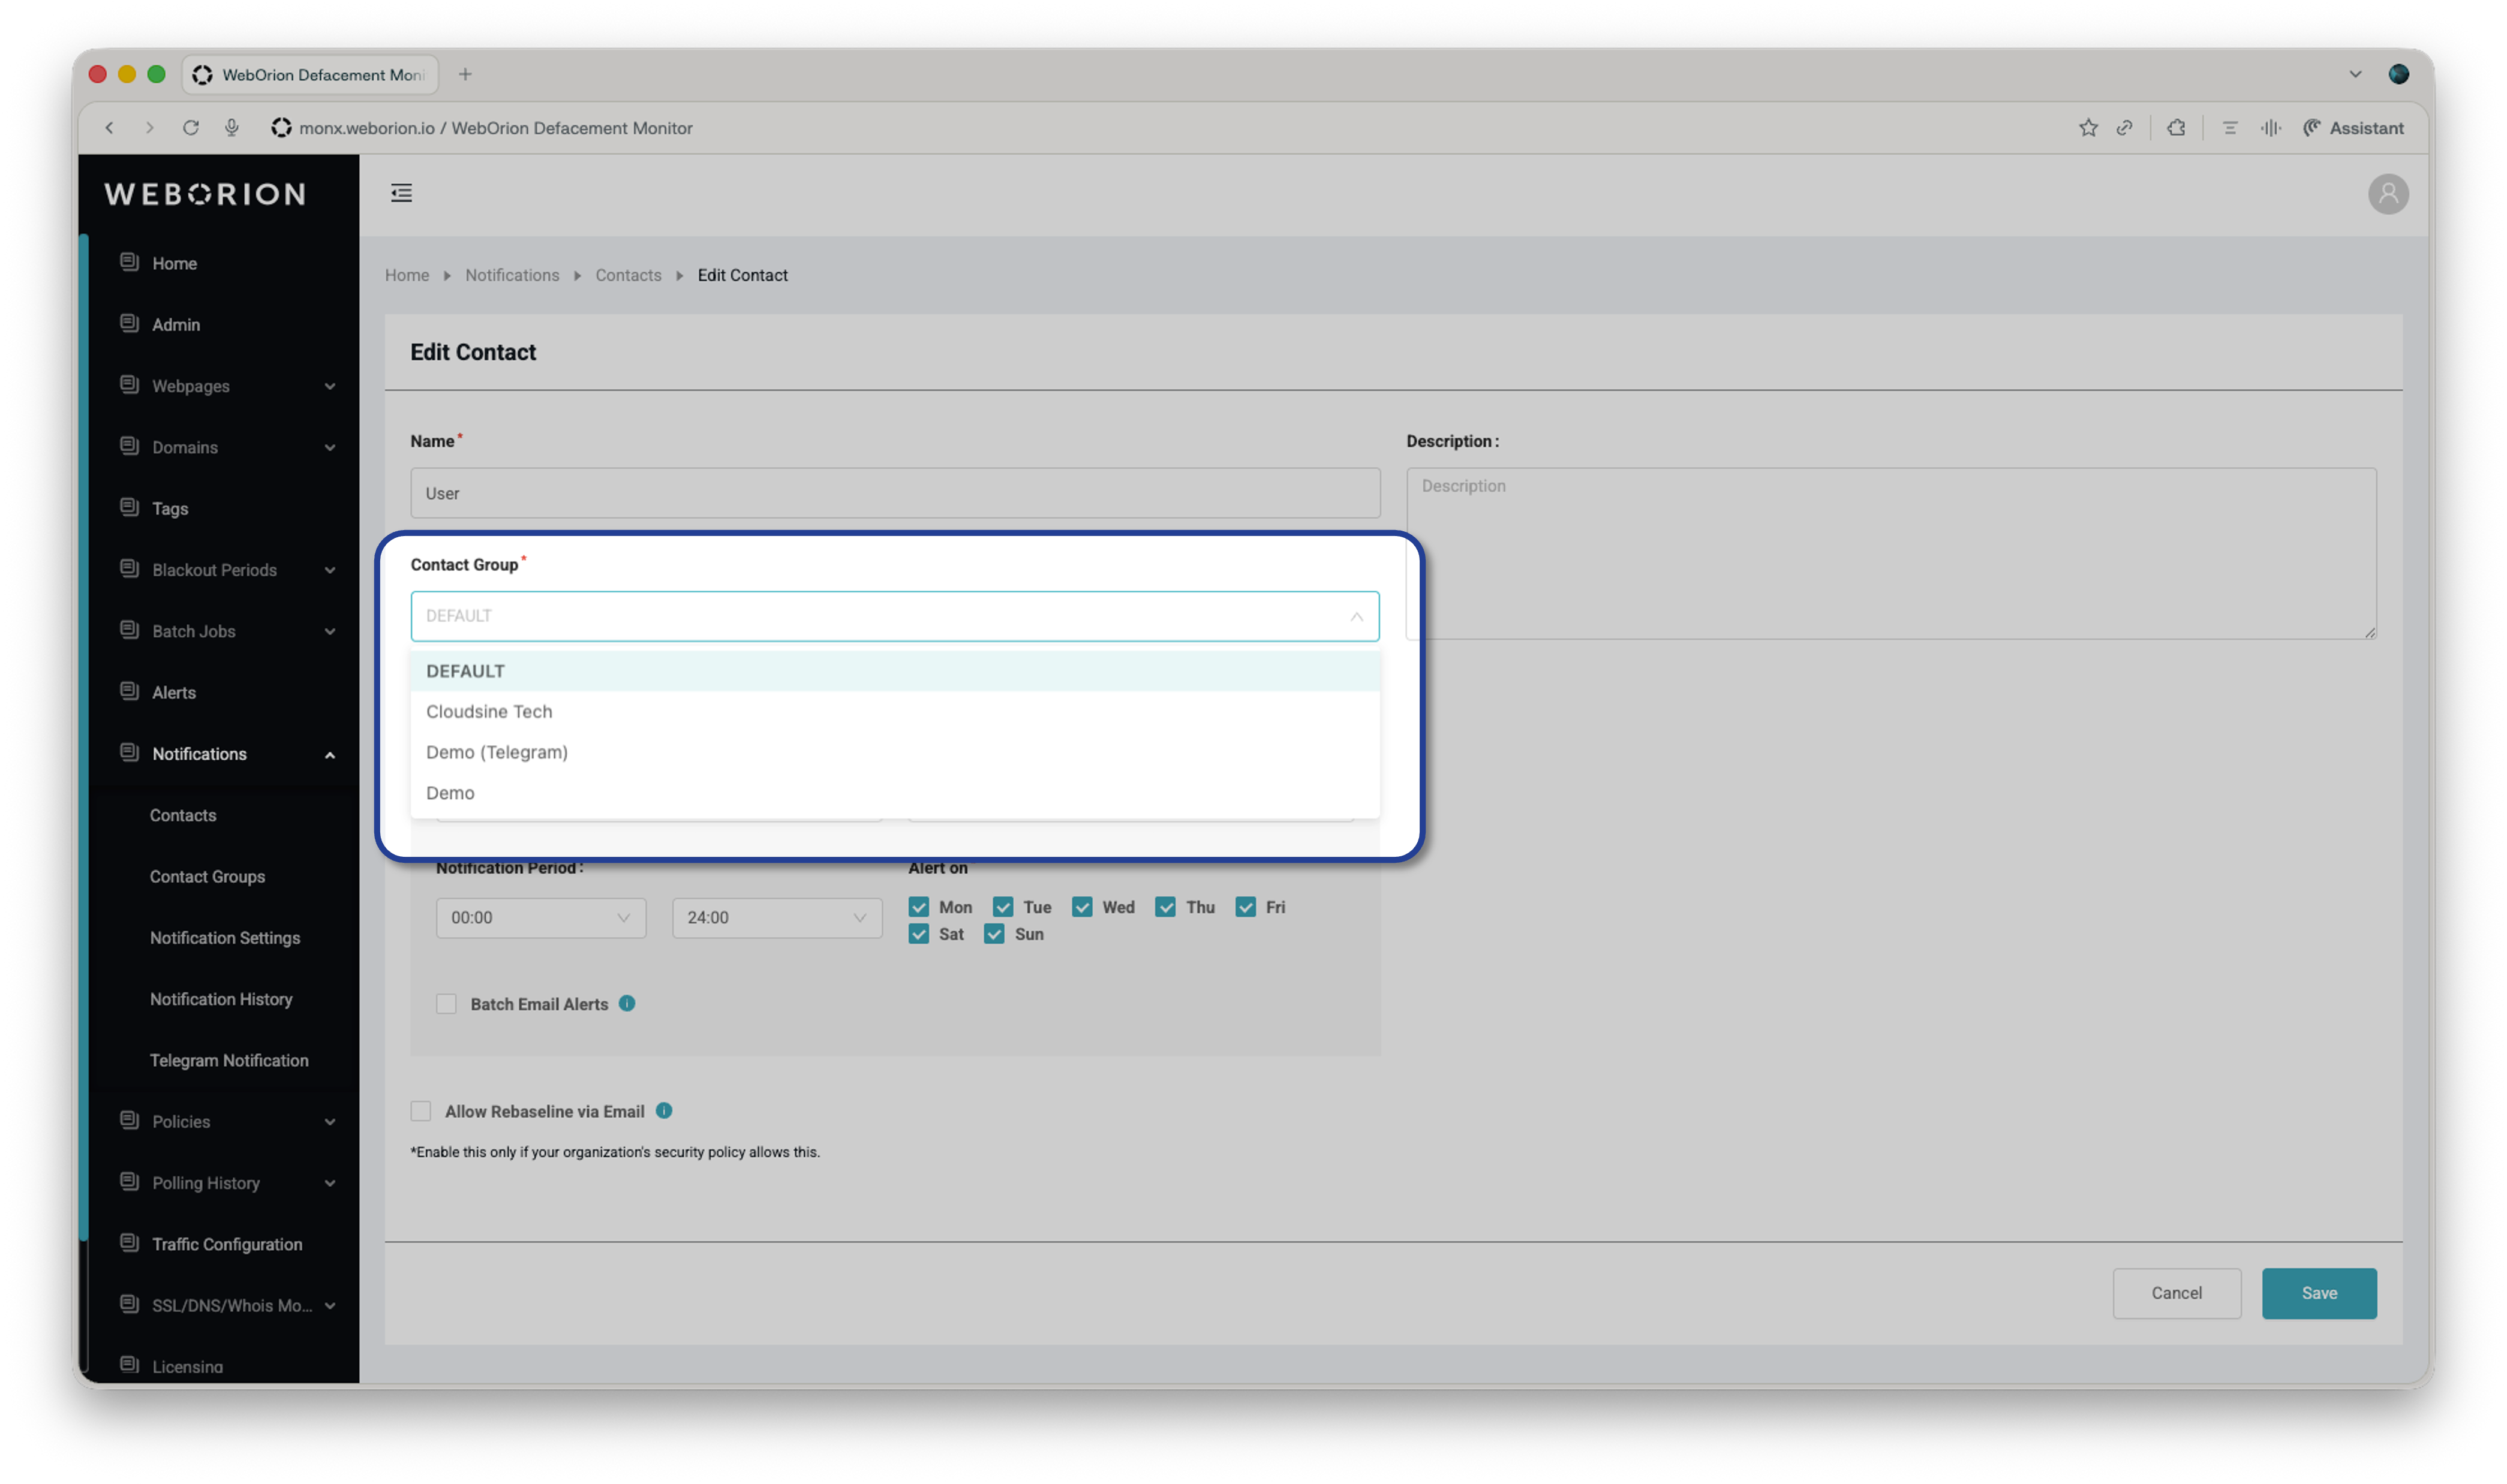The height and width of the screenshot is (1484, 2507).
Task: Click the microphone icon in the address bar
Action: (x=232, y=127)
